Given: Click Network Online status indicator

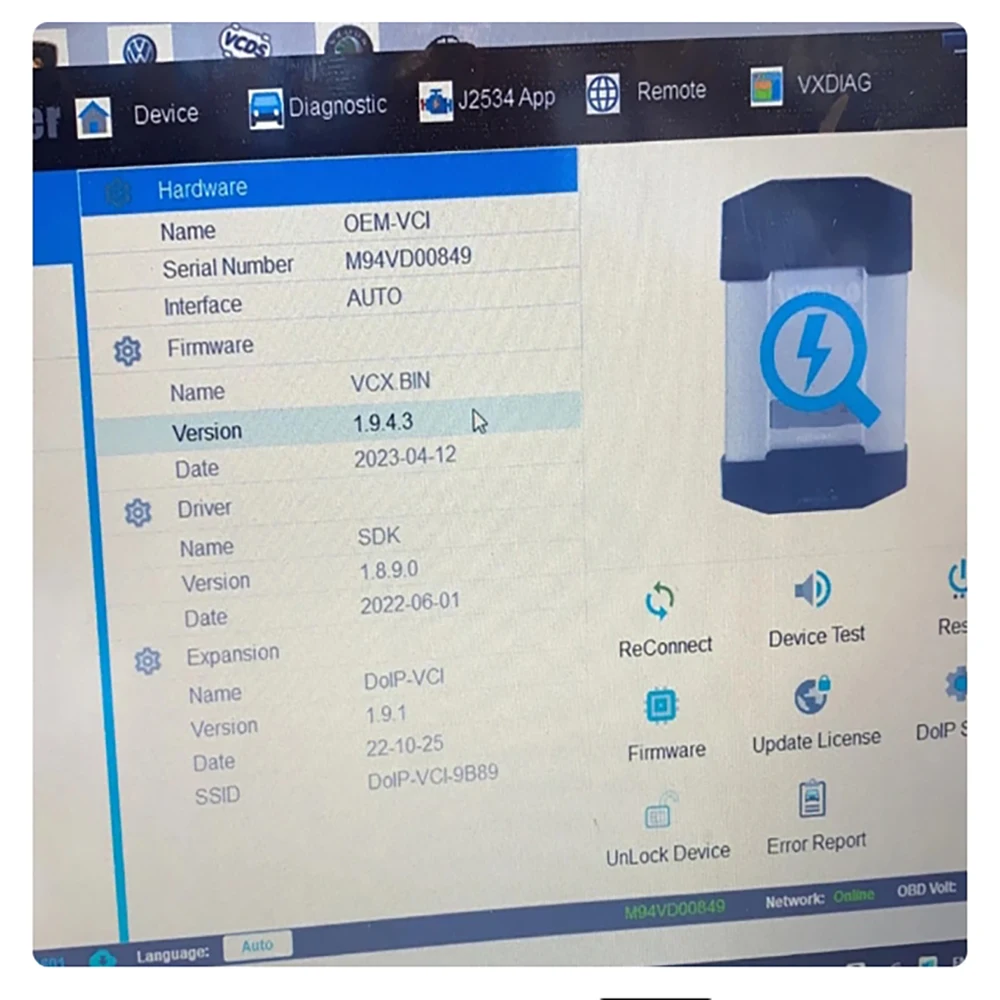Looking at the screenshot, I should (x=820, y=898).
